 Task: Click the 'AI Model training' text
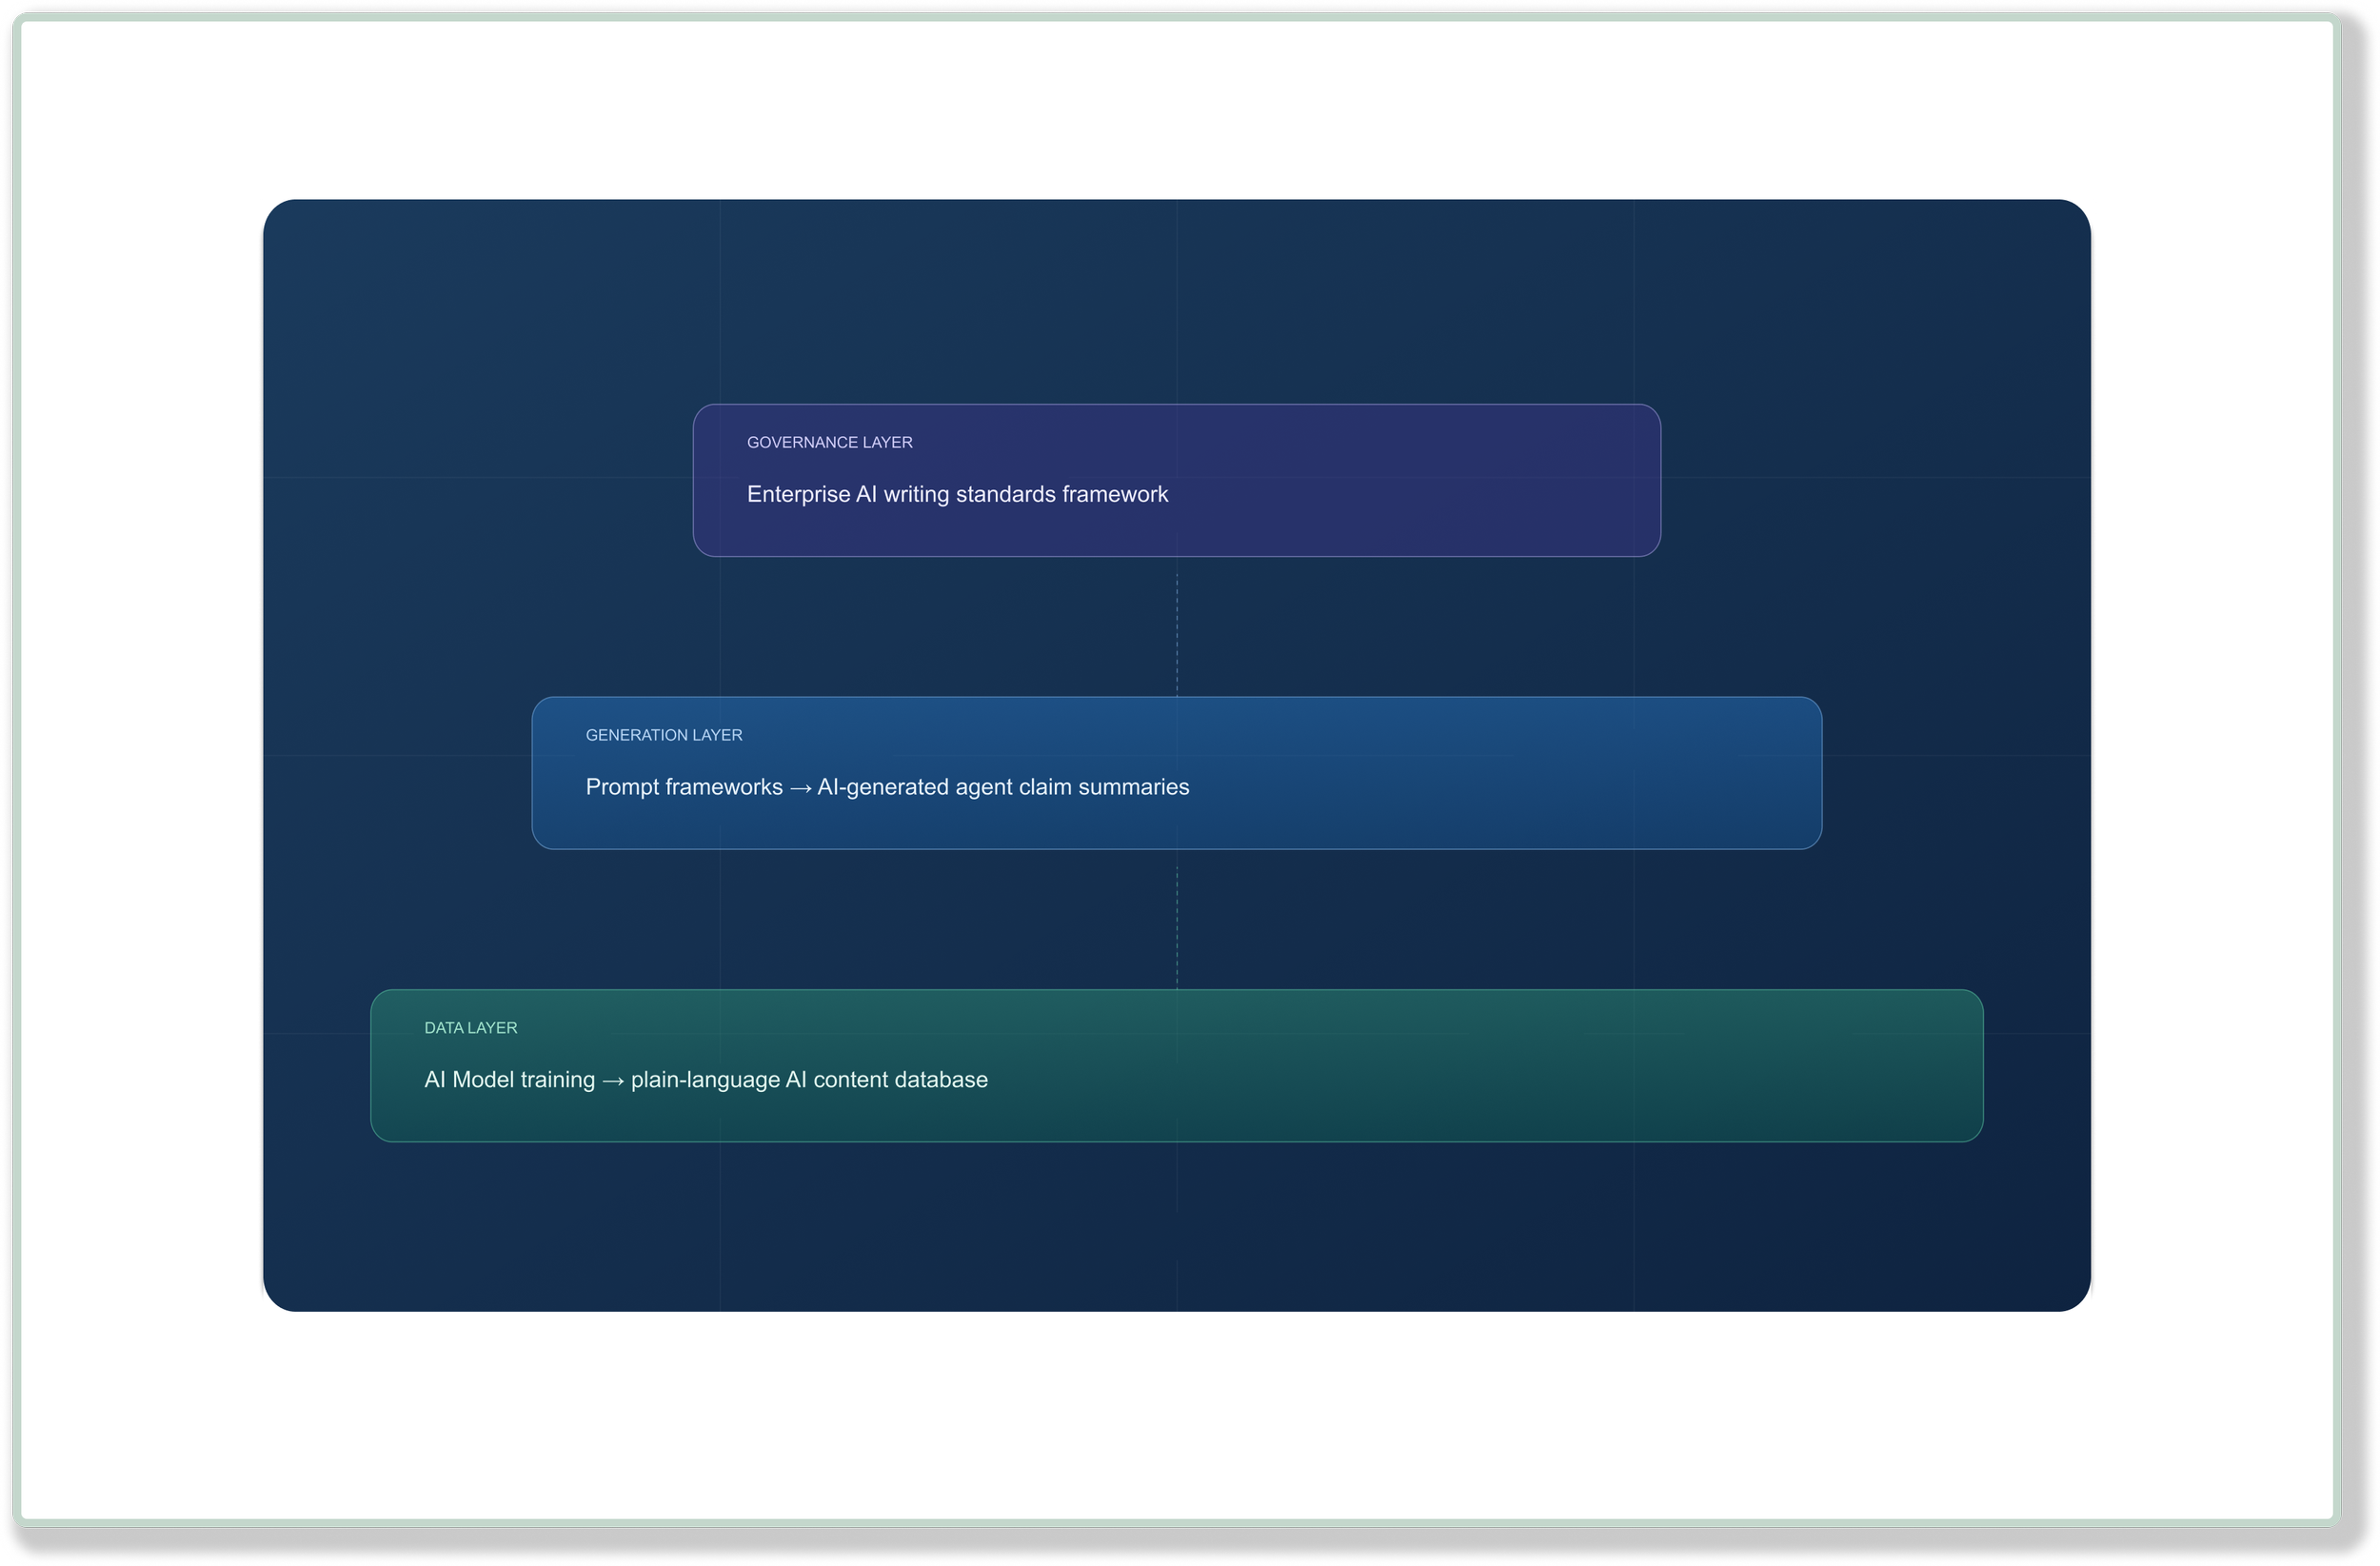tap(509, 1080)
